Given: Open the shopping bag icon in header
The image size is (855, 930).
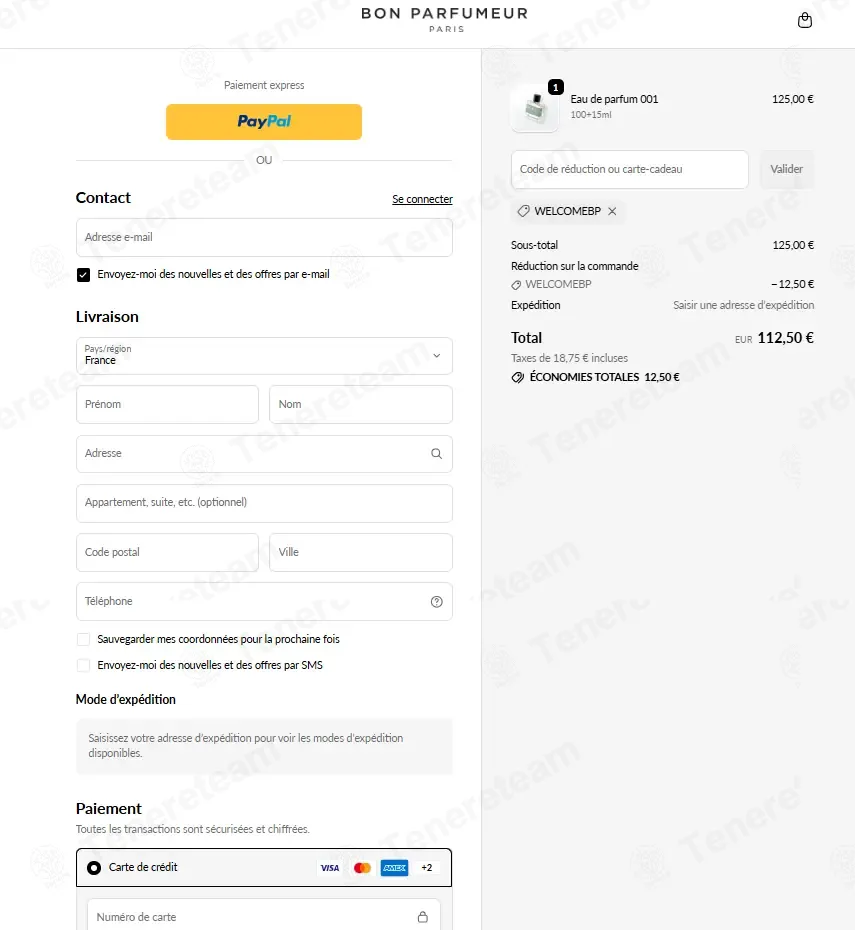Looking at the screenshot, I should point(805,20).
